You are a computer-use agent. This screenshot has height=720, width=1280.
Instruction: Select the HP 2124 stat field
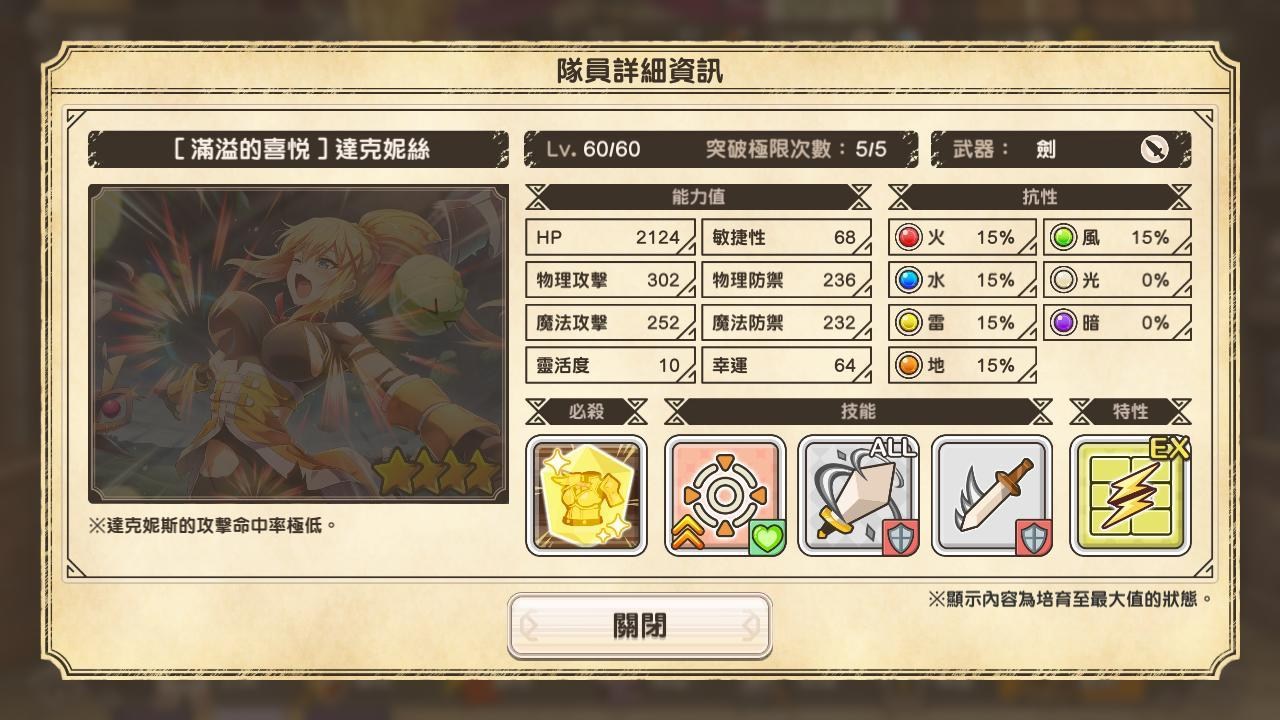click(610, 238)
